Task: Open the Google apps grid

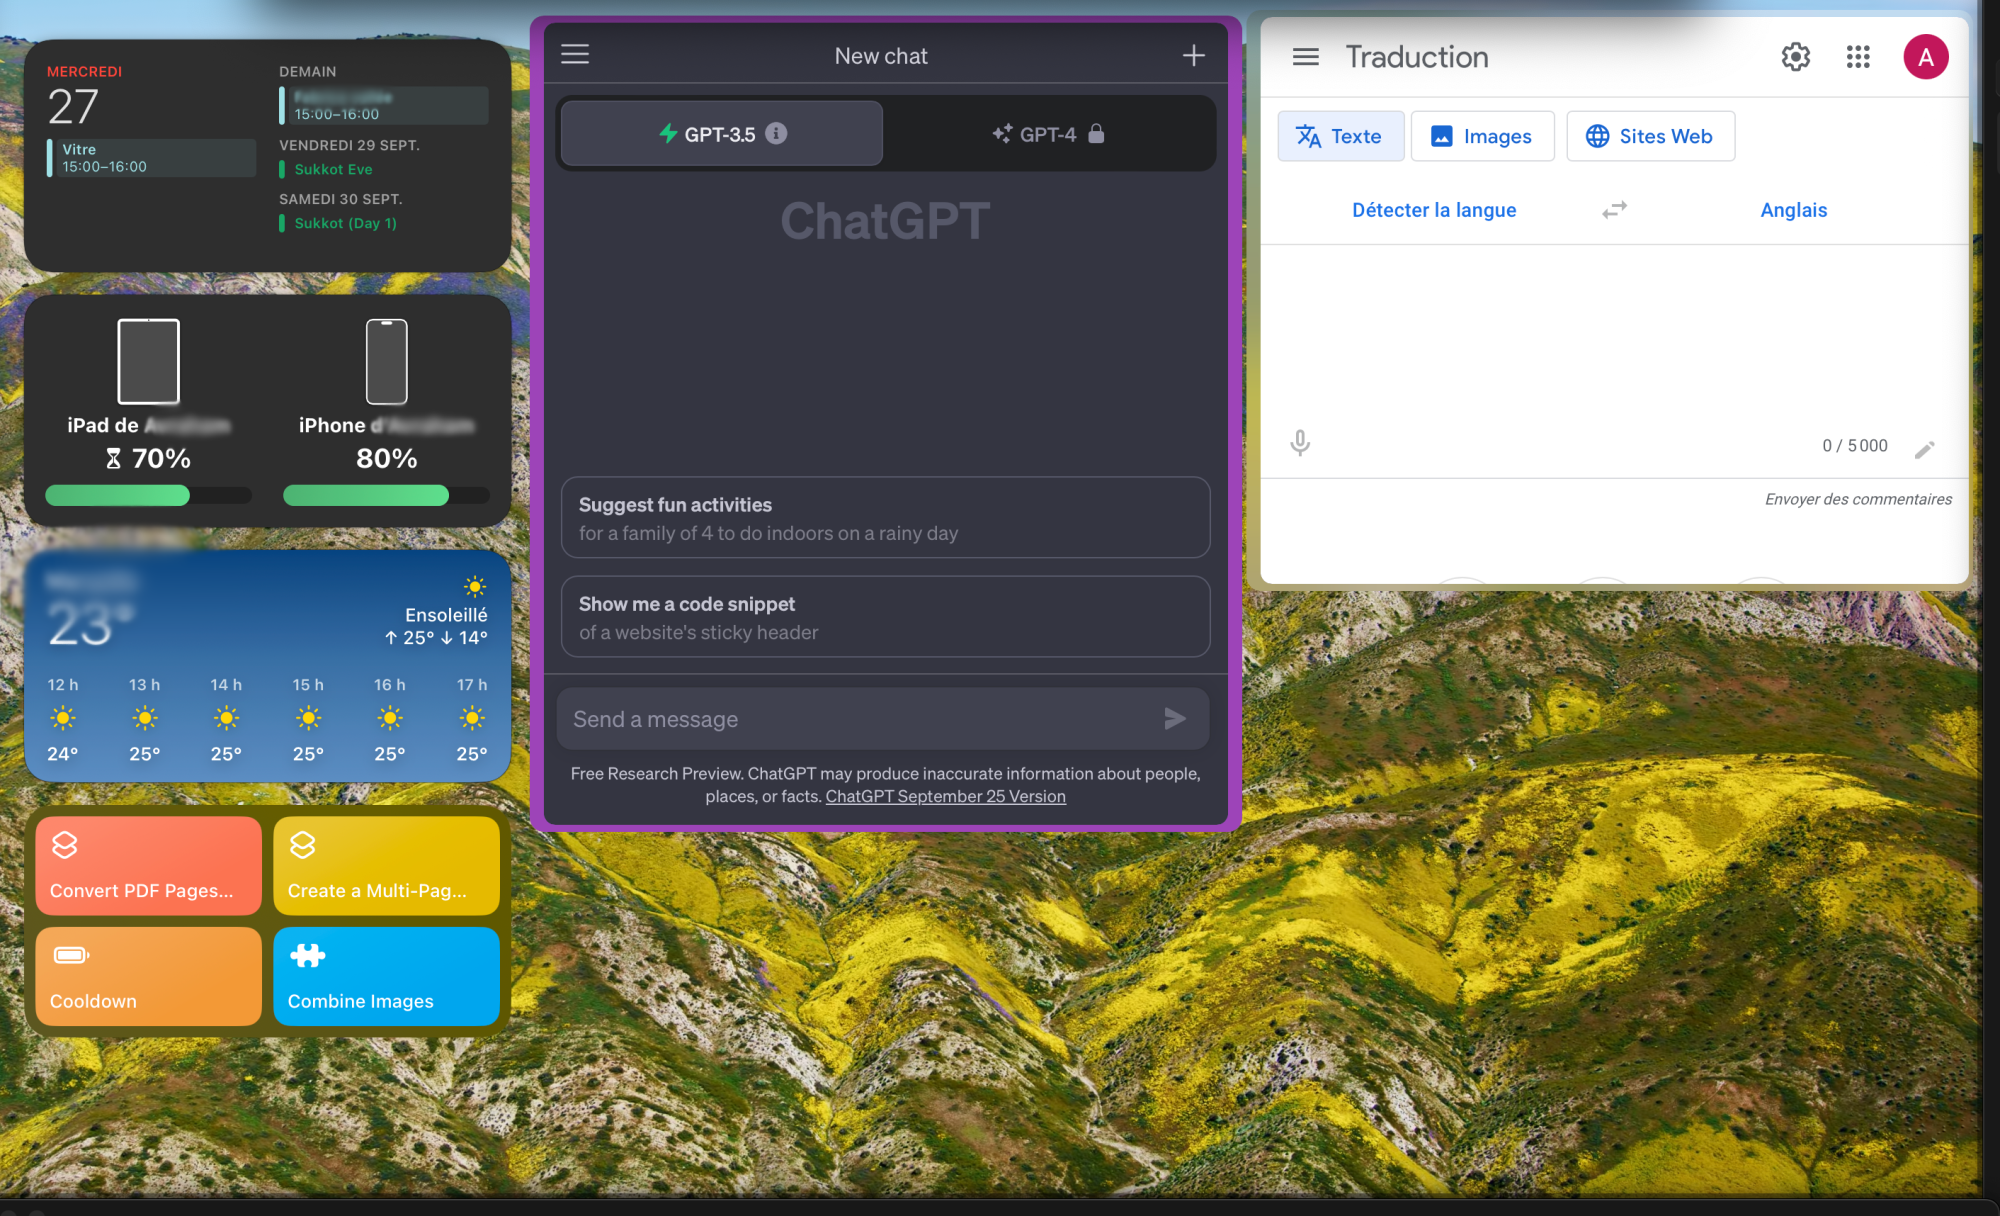Action: (1858, 57)
